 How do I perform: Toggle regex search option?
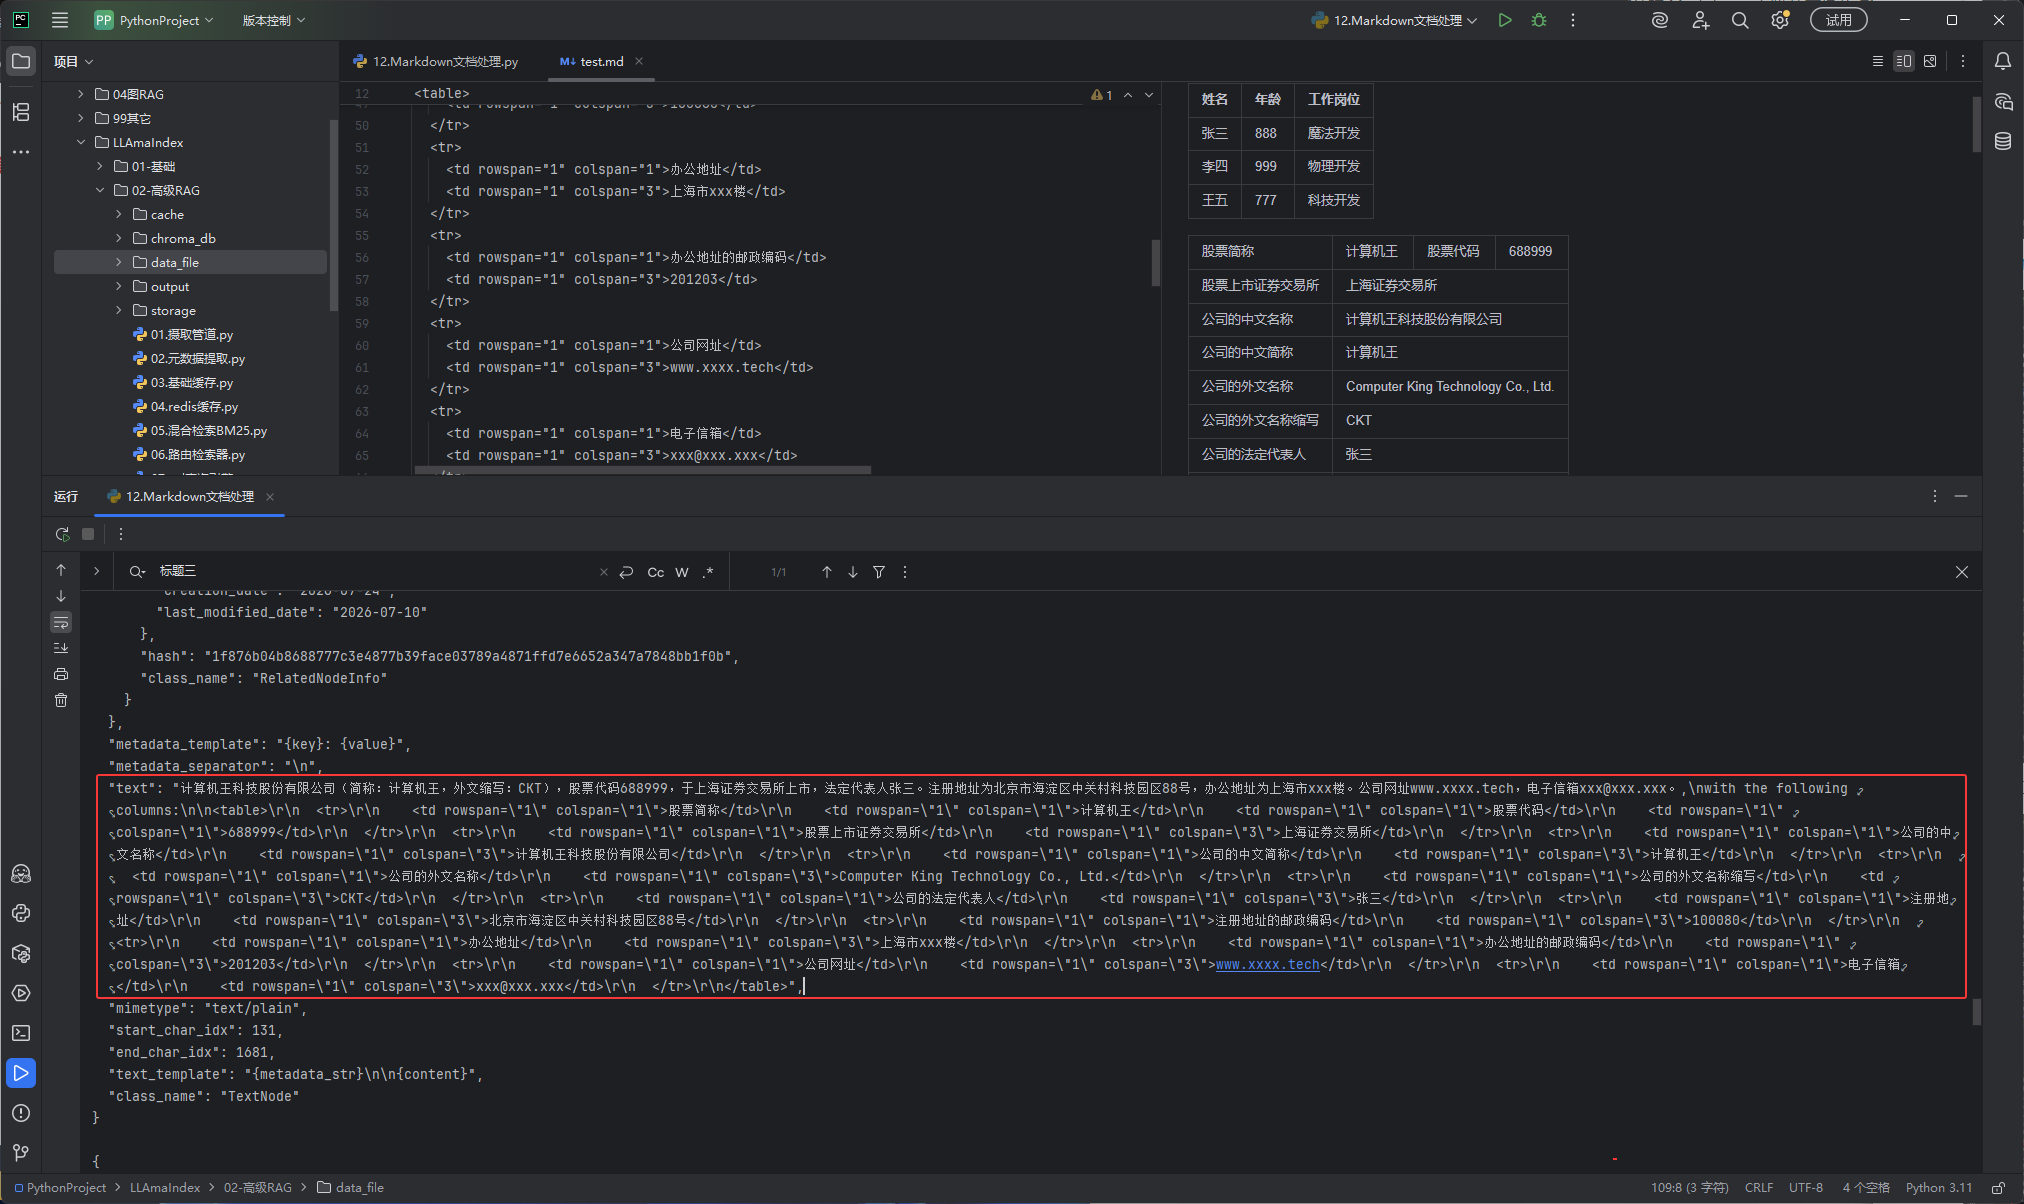coord(708,572)
